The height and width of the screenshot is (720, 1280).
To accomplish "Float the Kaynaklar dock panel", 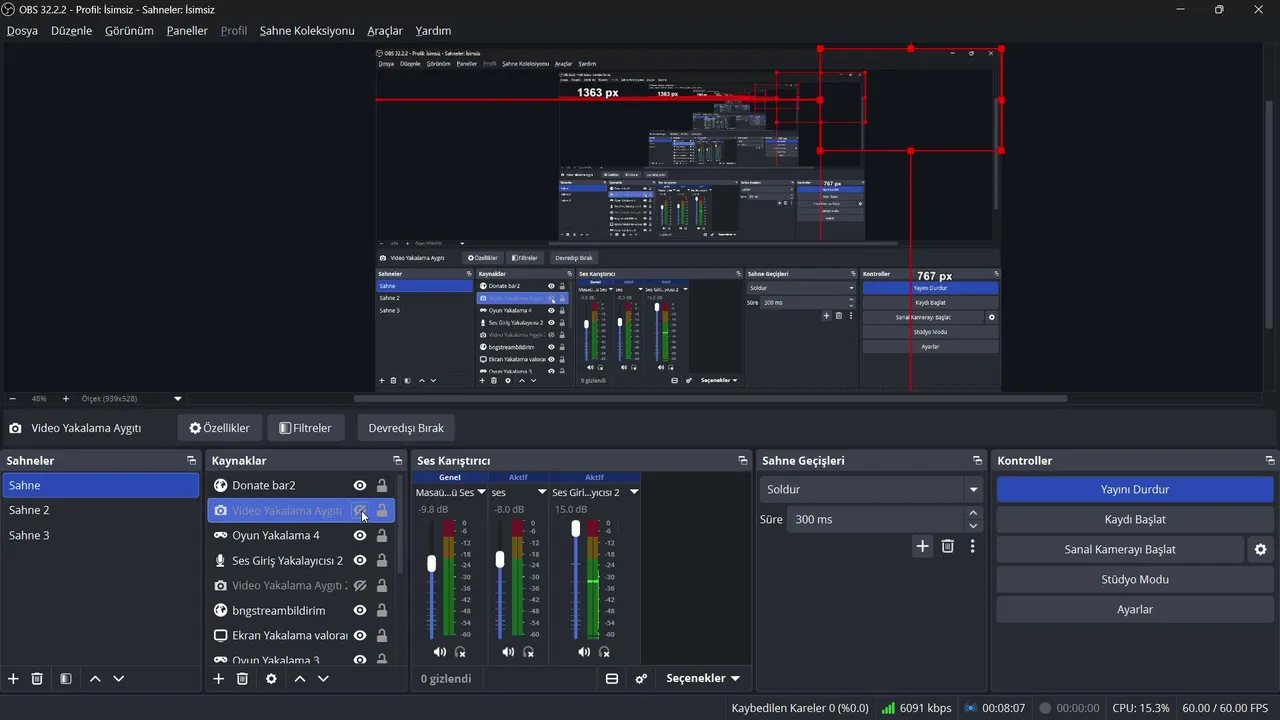I will (x=397, y=461).
